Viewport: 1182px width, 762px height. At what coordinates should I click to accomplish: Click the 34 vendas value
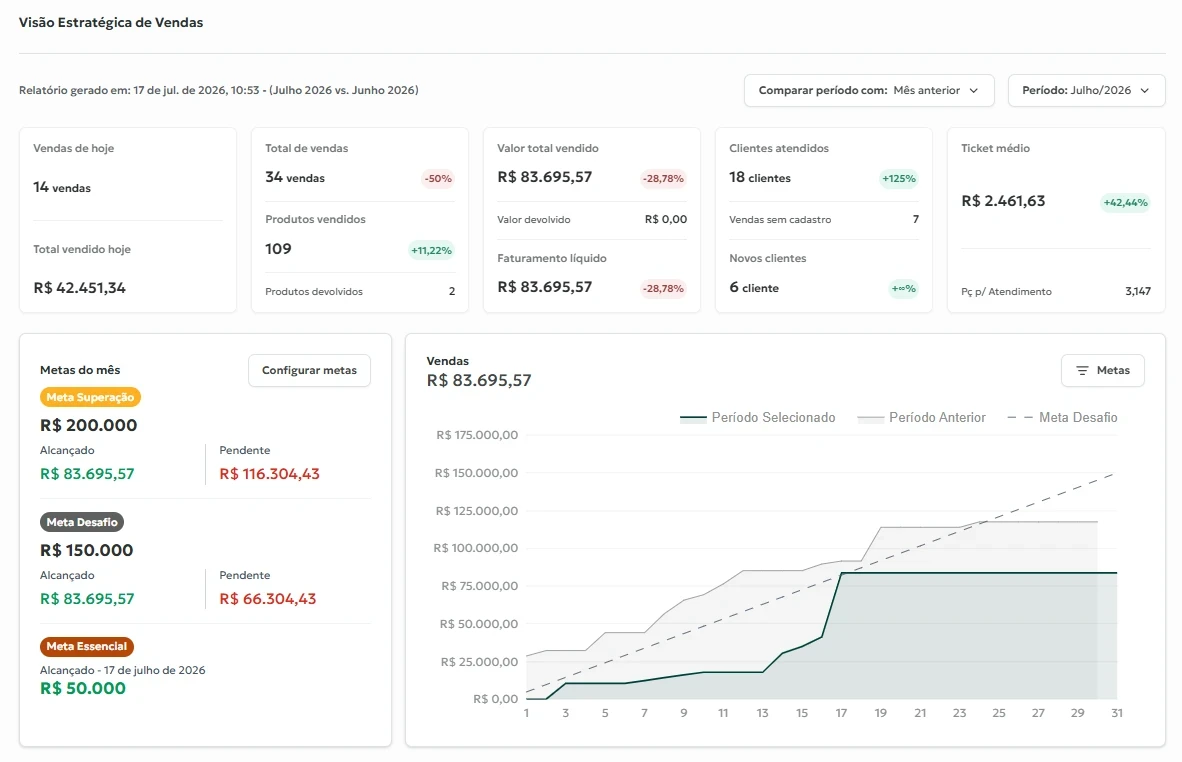[x=295, y=178]
